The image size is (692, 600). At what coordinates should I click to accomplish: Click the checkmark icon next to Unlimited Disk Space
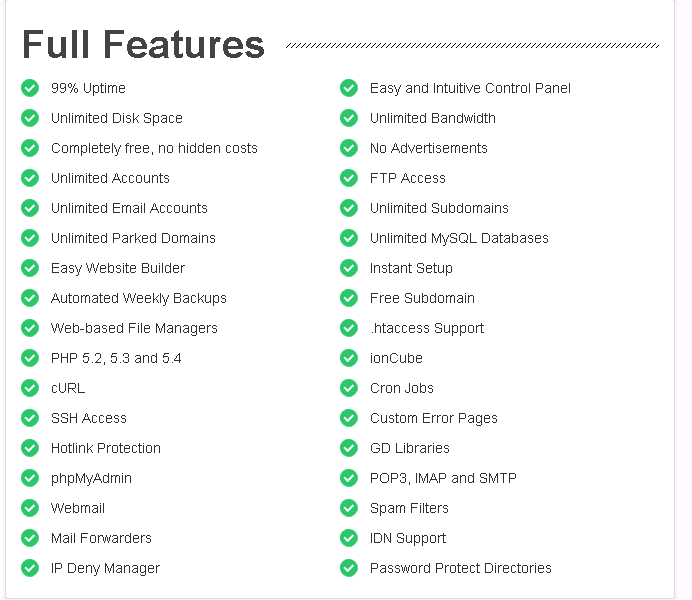pos(30,118)
